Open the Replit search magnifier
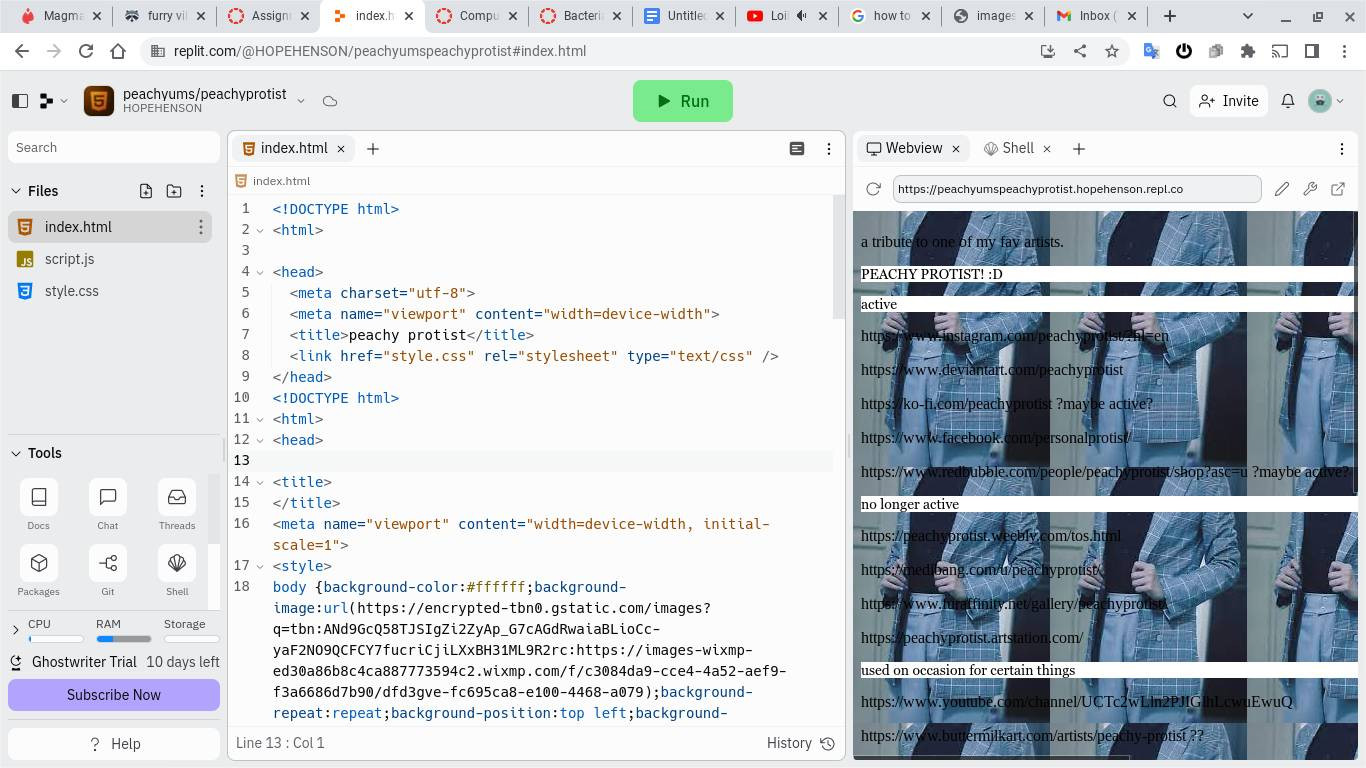The height and width of the screenshot is (768, 1366). (1170, 101)
